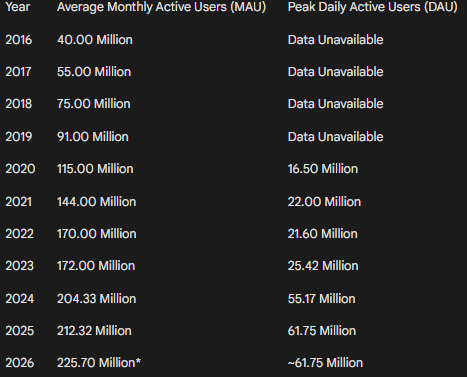Image resolution: width=467 pixels, height=377 pixels.
Task: Select the 172.00 Million MAU cell
Action: tap(96, 266)
